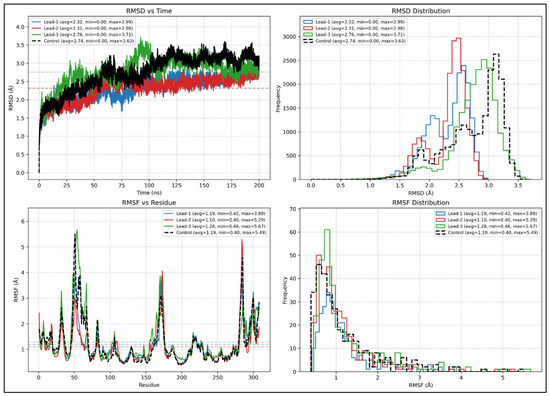
Task: Choose Lead-2 legend entry in RMSF vs Residue plot
Action: pyautogui.click(x=215, y=220)
